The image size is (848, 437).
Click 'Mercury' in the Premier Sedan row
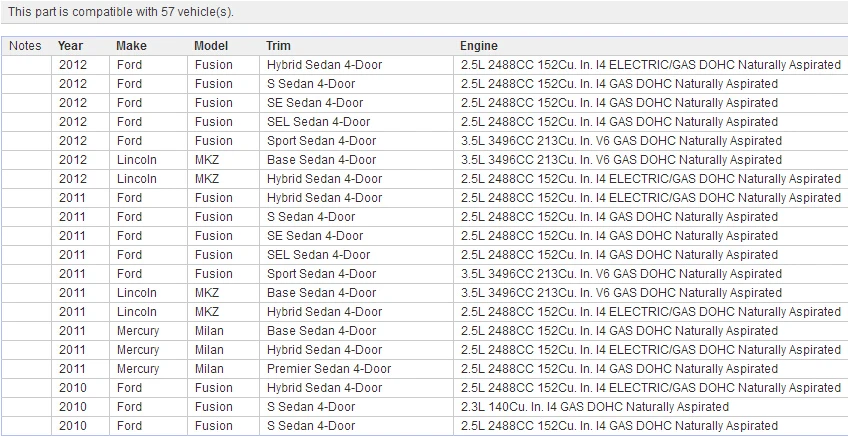click(138, 369)
